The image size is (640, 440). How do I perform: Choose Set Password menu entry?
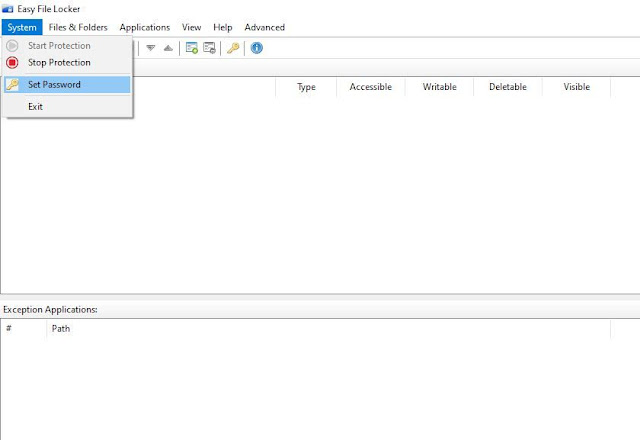67,84
